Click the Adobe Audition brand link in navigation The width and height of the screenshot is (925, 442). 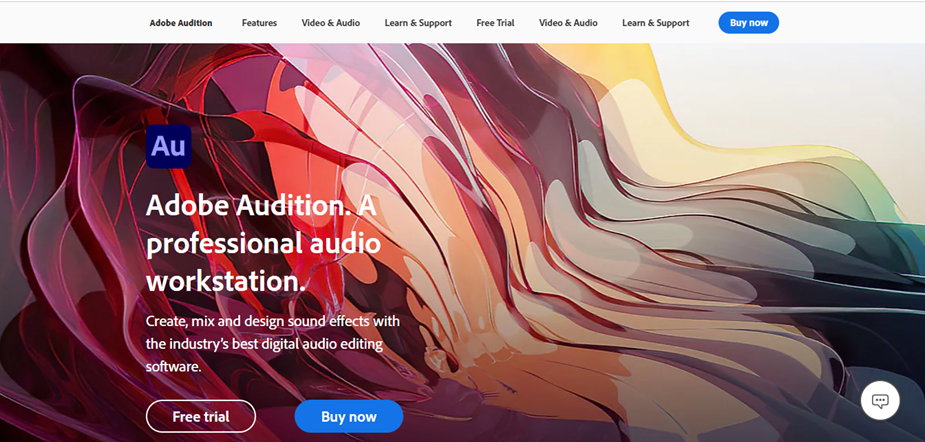[x=181, y=23]
